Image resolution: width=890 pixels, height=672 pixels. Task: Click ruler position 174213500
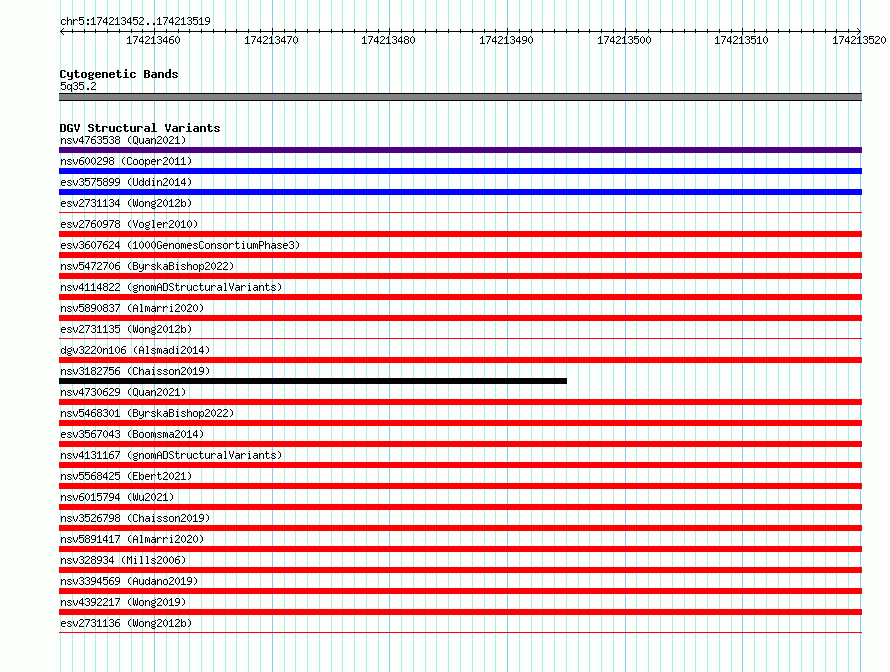click(624, 40)
